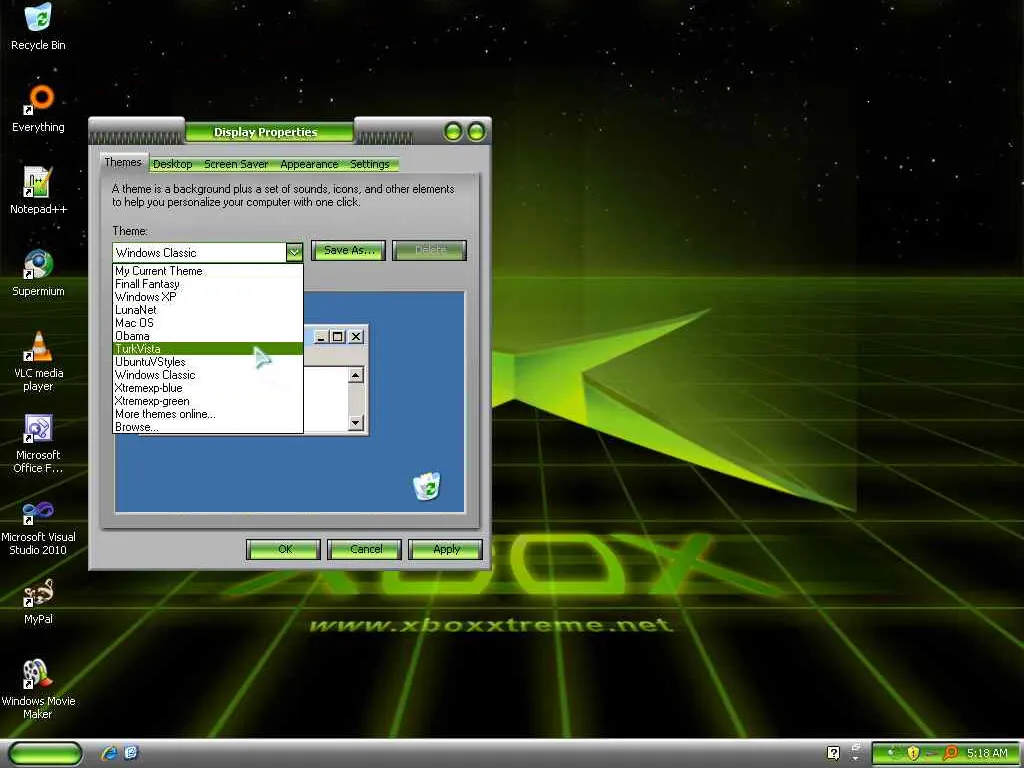Click the Save As... button
This screenshot has width=1024, height=768.
pyautogui.click(x=349, y=250)
